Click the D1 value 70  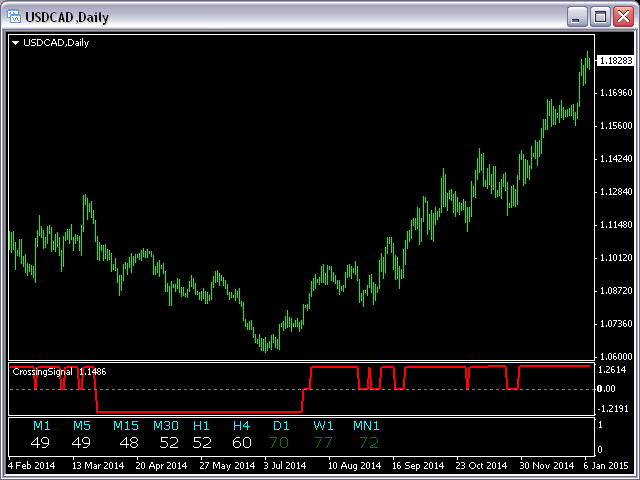[279, 442]
